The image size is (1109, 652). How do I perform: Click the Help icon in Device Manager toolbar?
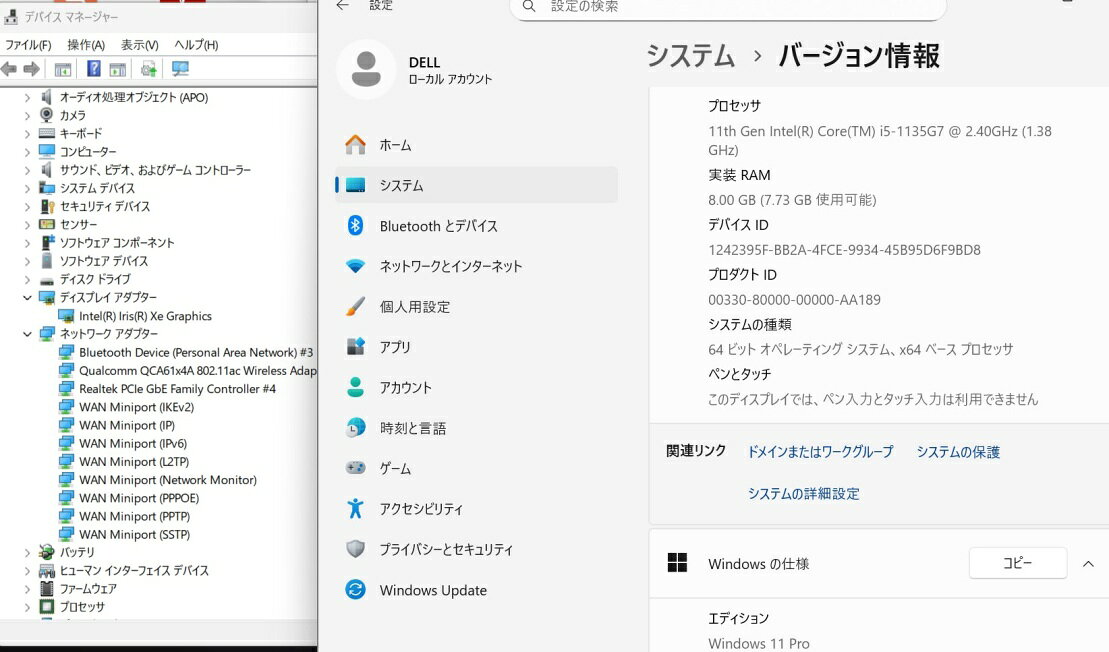click(x=93, y=69)
